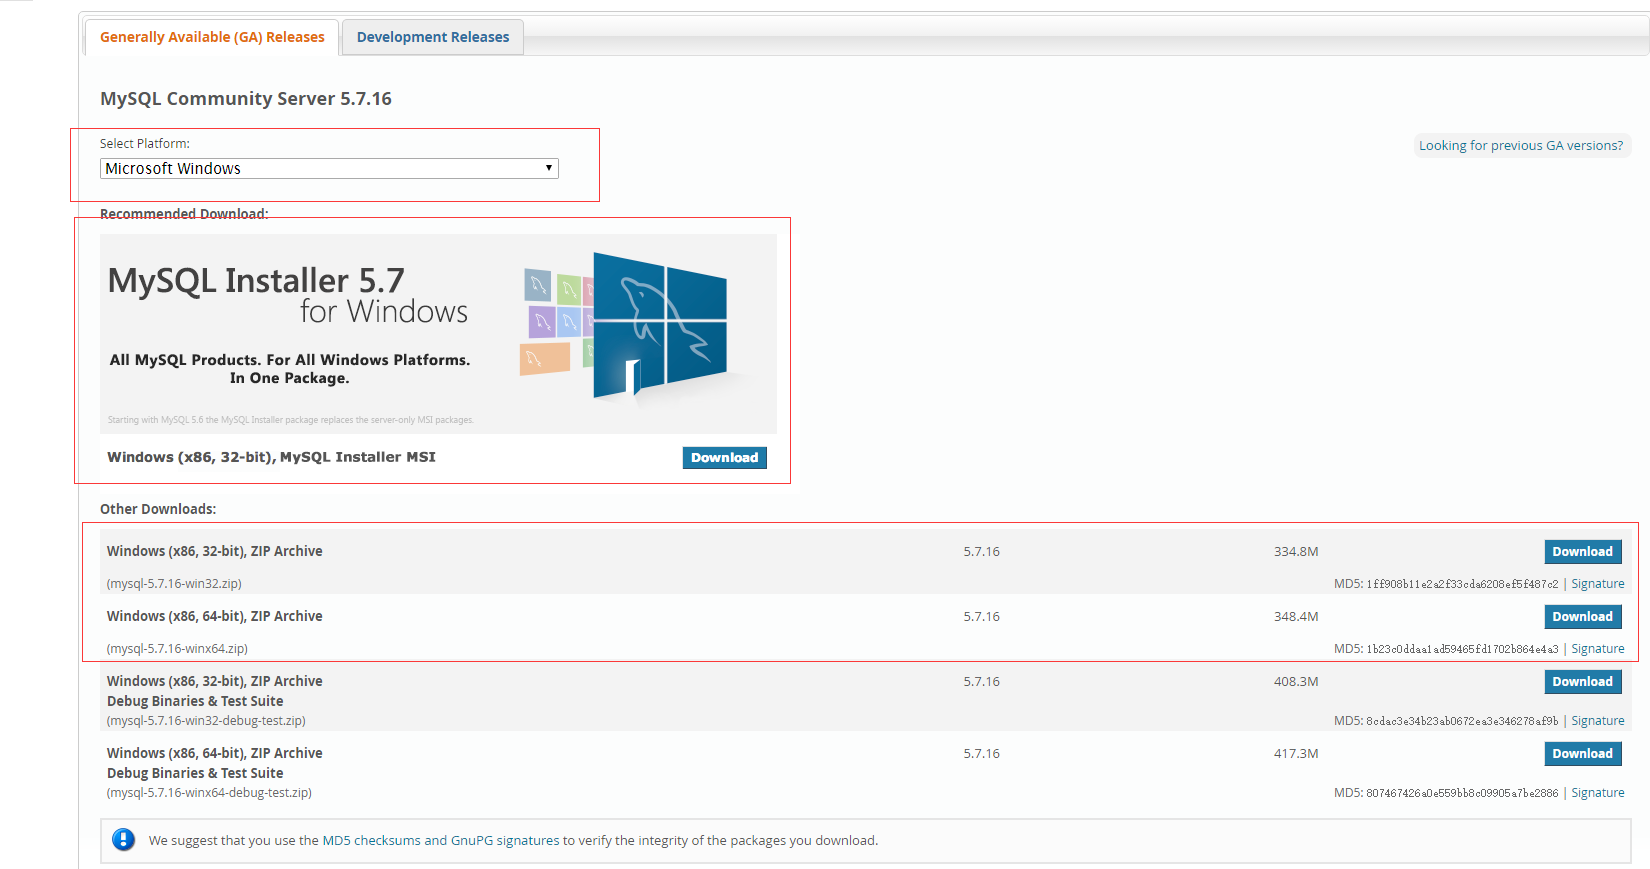Click the blue info icon next to the MD5 suggestion
The height and width of the screenshot is (869, 1650).
click(x=123, y=840)
